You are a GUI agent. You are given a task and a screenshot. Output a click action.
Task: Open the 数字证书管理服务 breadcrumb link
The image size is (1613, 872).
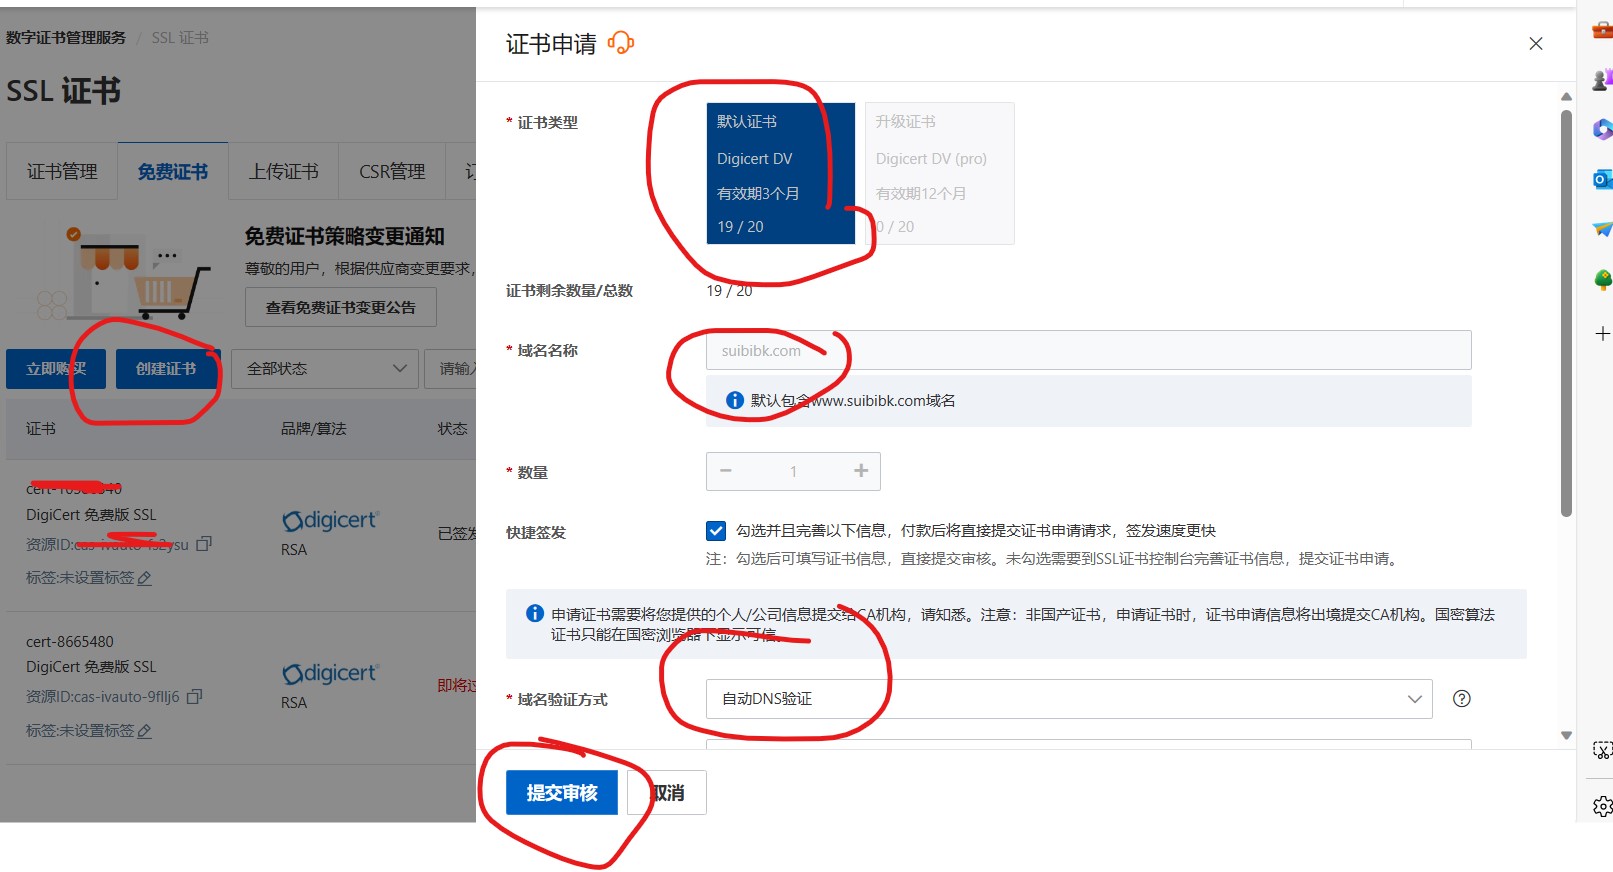tap(66, 37)
